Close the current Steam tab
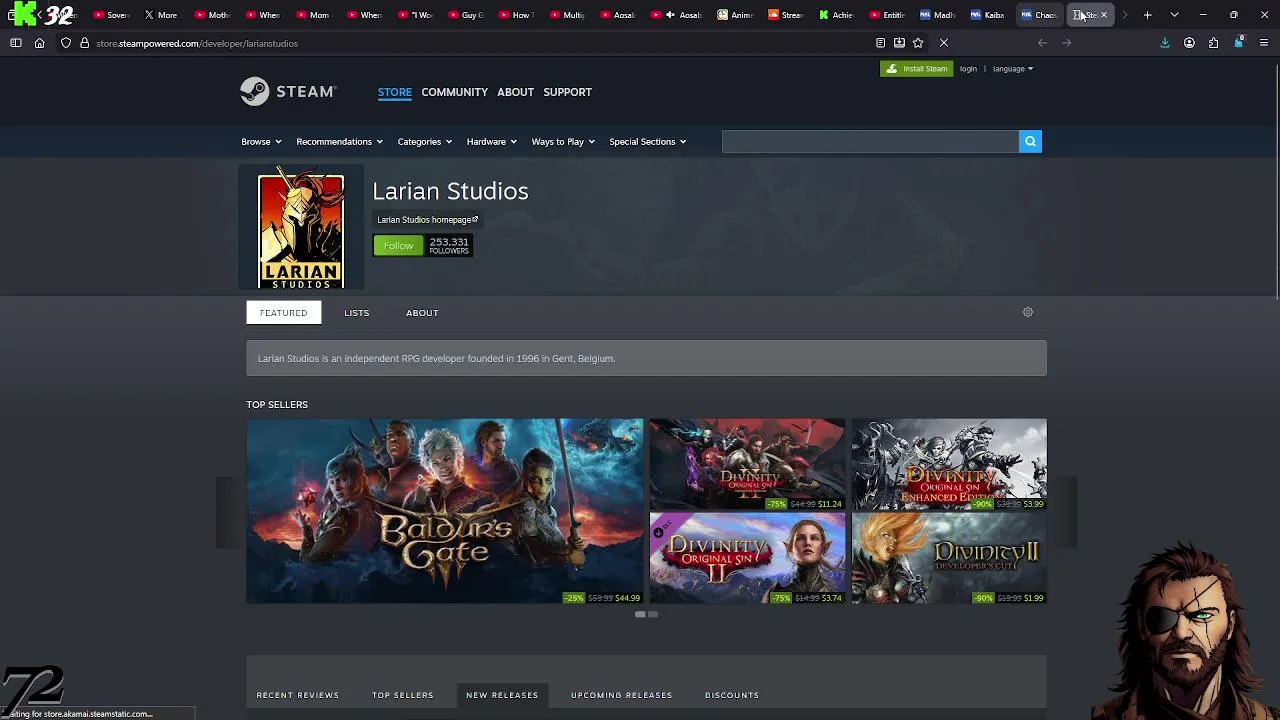The image size is (1280, 720). pos(1104,15)
